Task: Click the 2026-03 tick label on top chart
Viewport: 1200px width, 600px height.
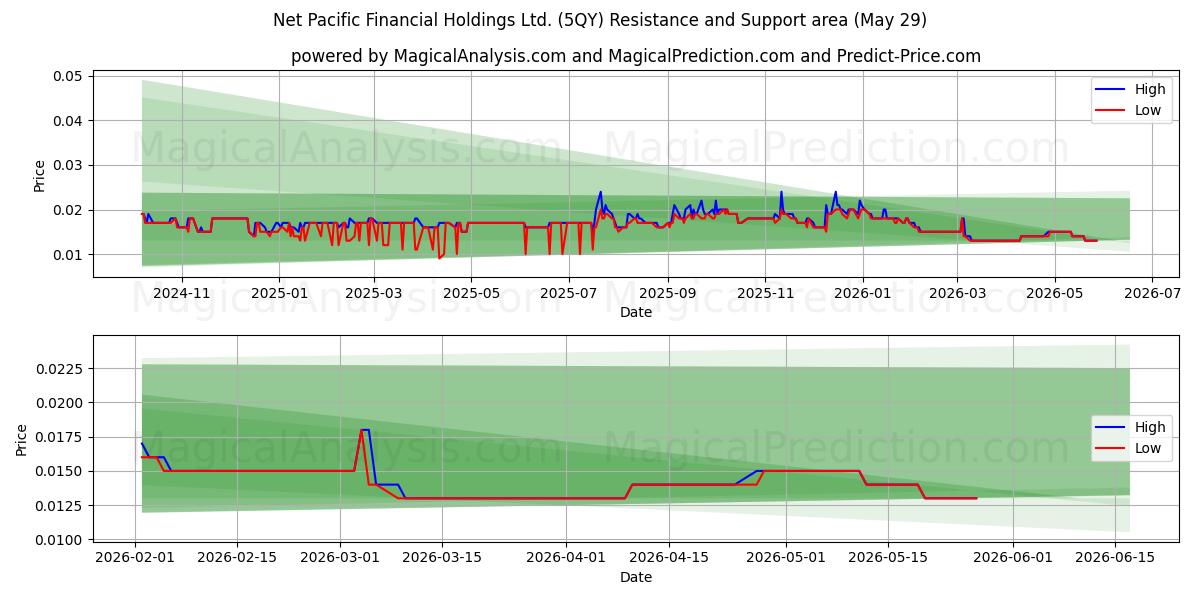Action: pos(957,293)
